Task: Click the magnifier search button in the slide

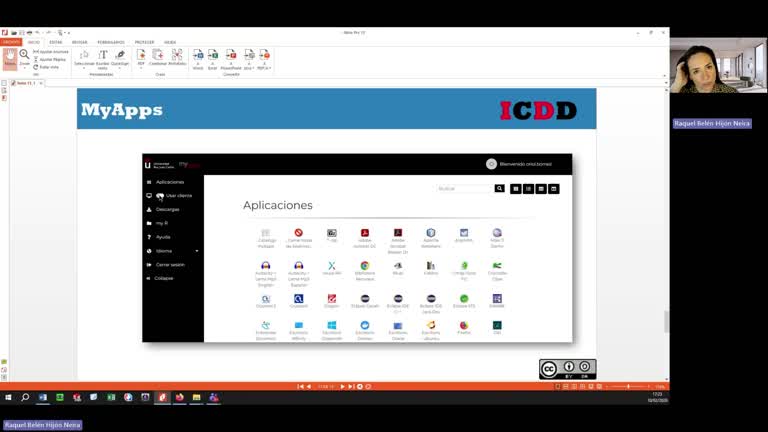Action: [499, 189]
